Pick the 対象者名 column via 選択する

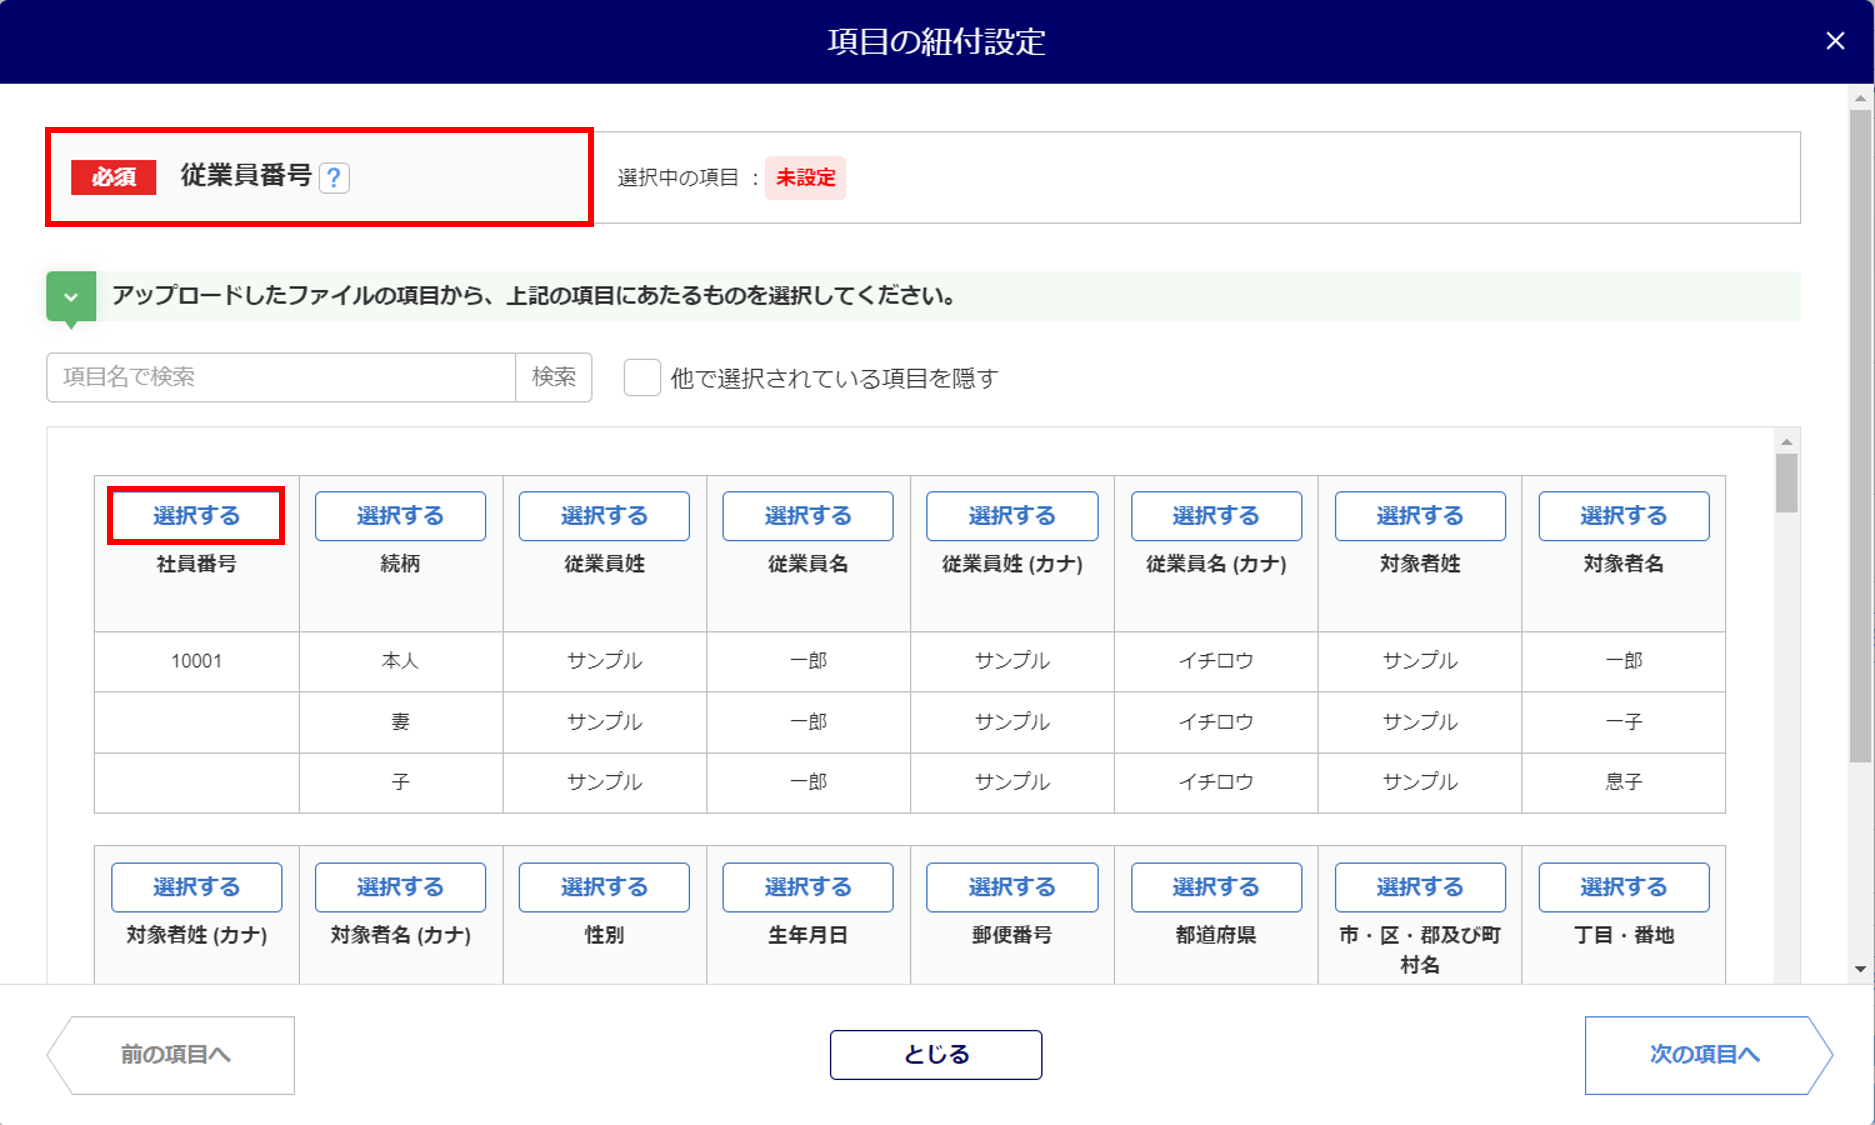(x=1623, y=516)
